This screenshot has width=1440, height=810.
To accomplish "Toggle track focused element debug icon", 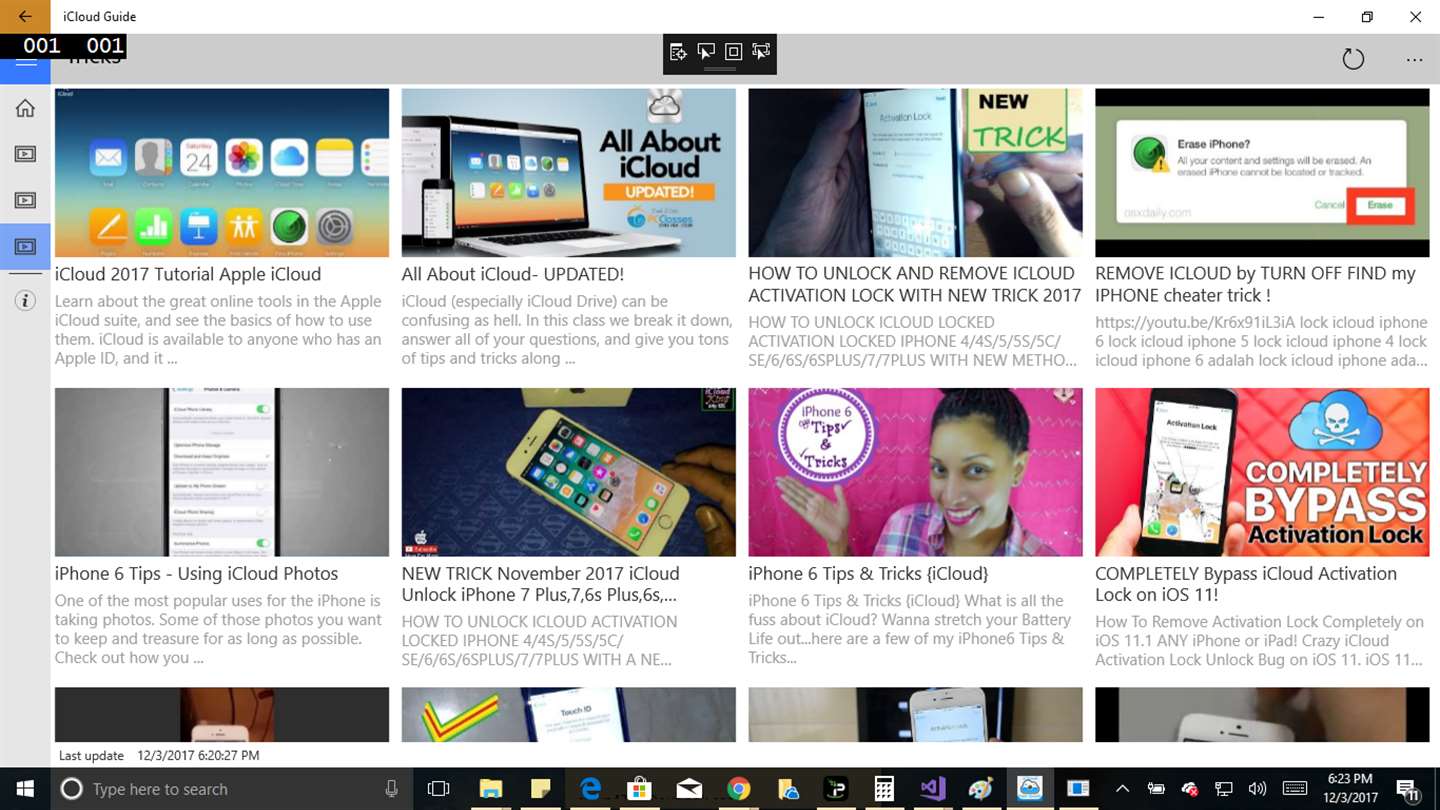I will point(761,51).
